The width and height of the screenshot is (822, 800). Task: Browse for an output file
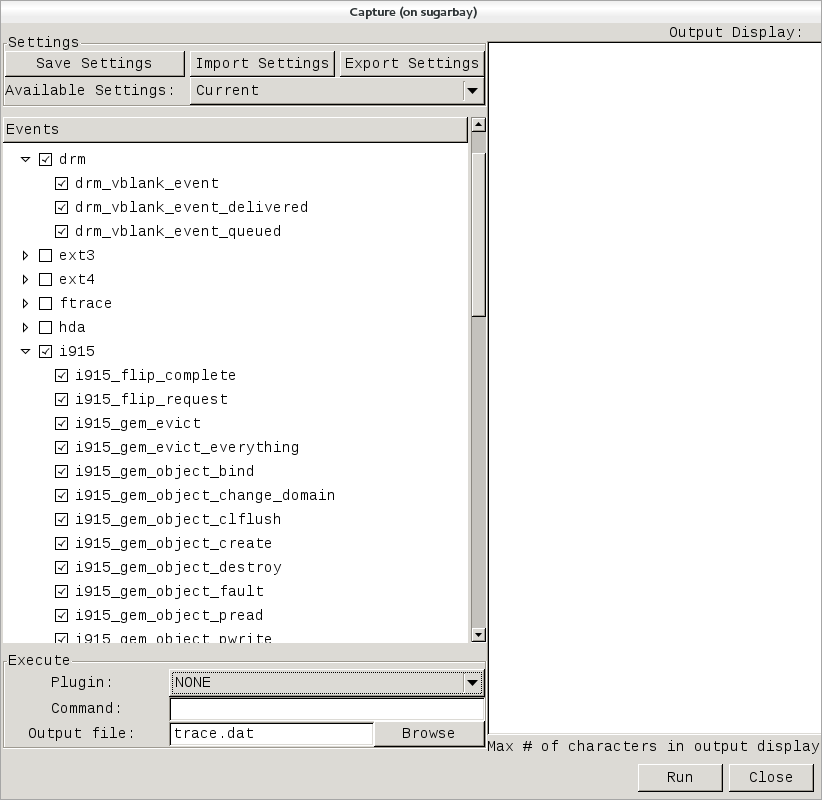pos(428,733)
